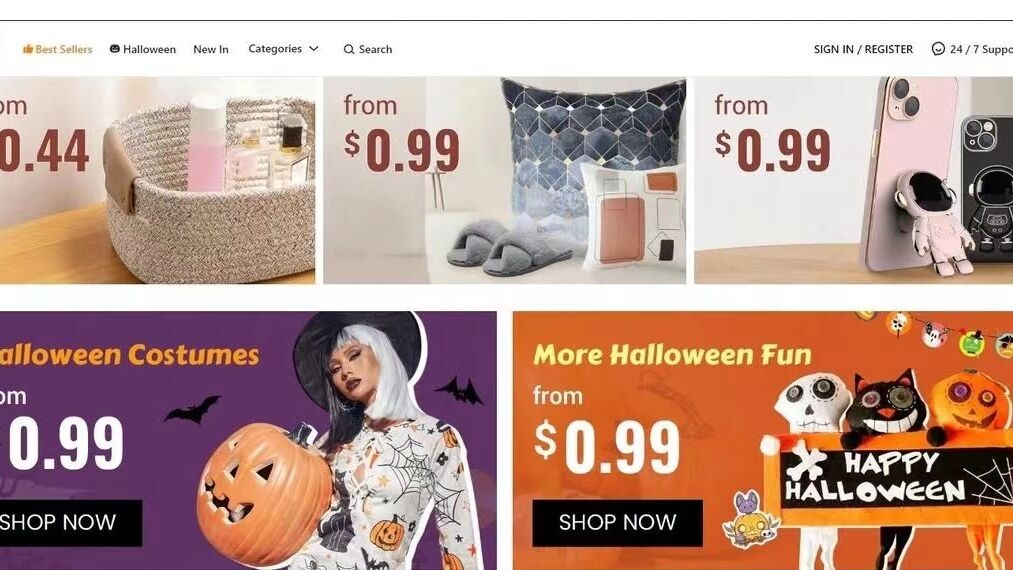The width and height of the screenshot is (1013, 570).
Task: Click the Halloween Costumes banner heading
Action: pos(129,355)
